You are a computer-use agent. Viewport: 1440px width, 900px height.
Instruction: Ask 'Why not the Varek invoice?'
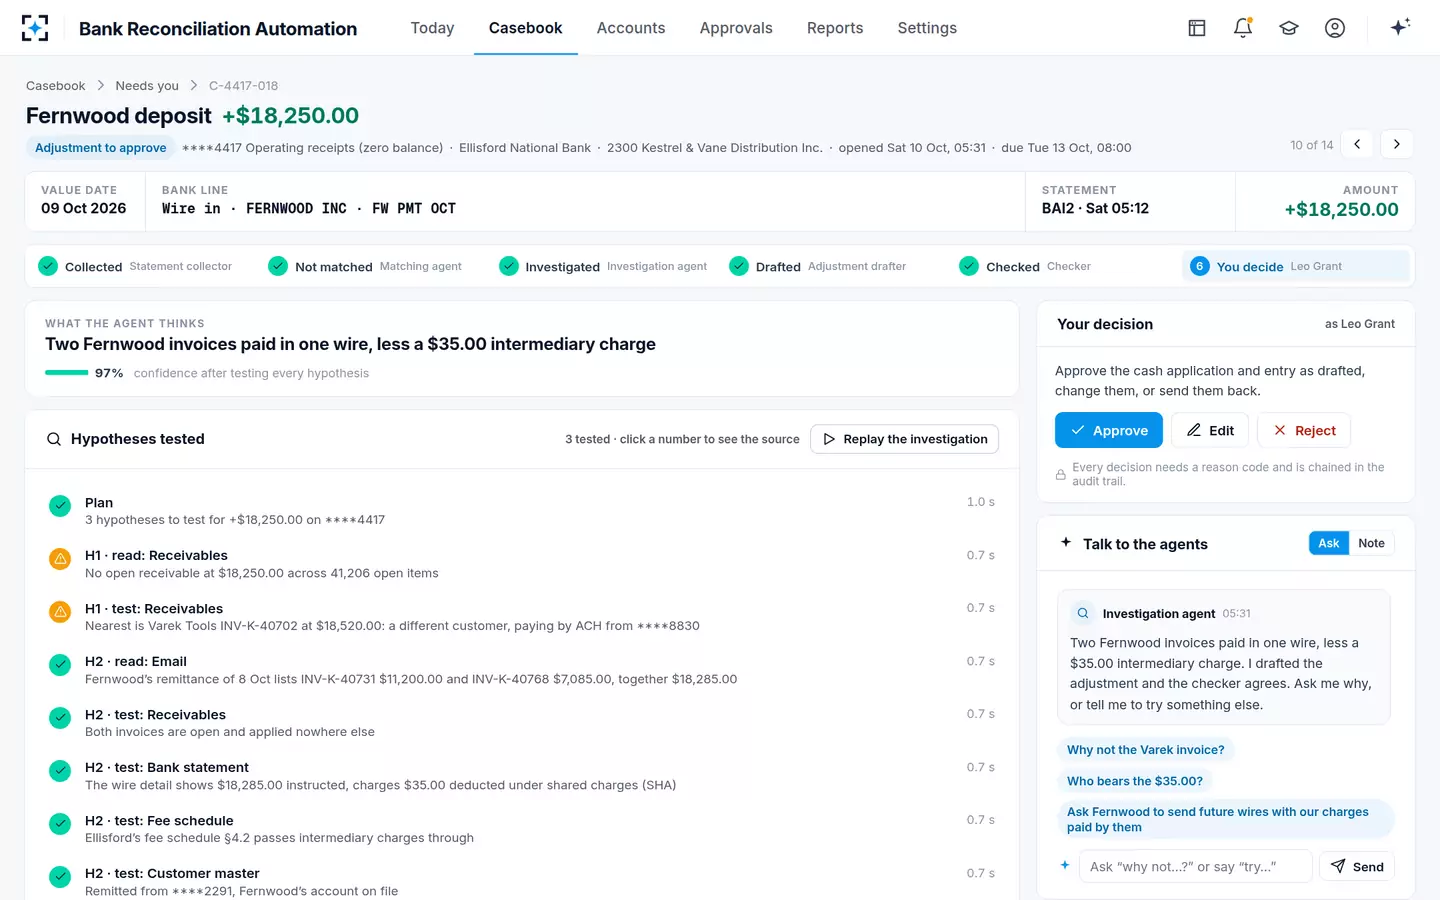1145,750
